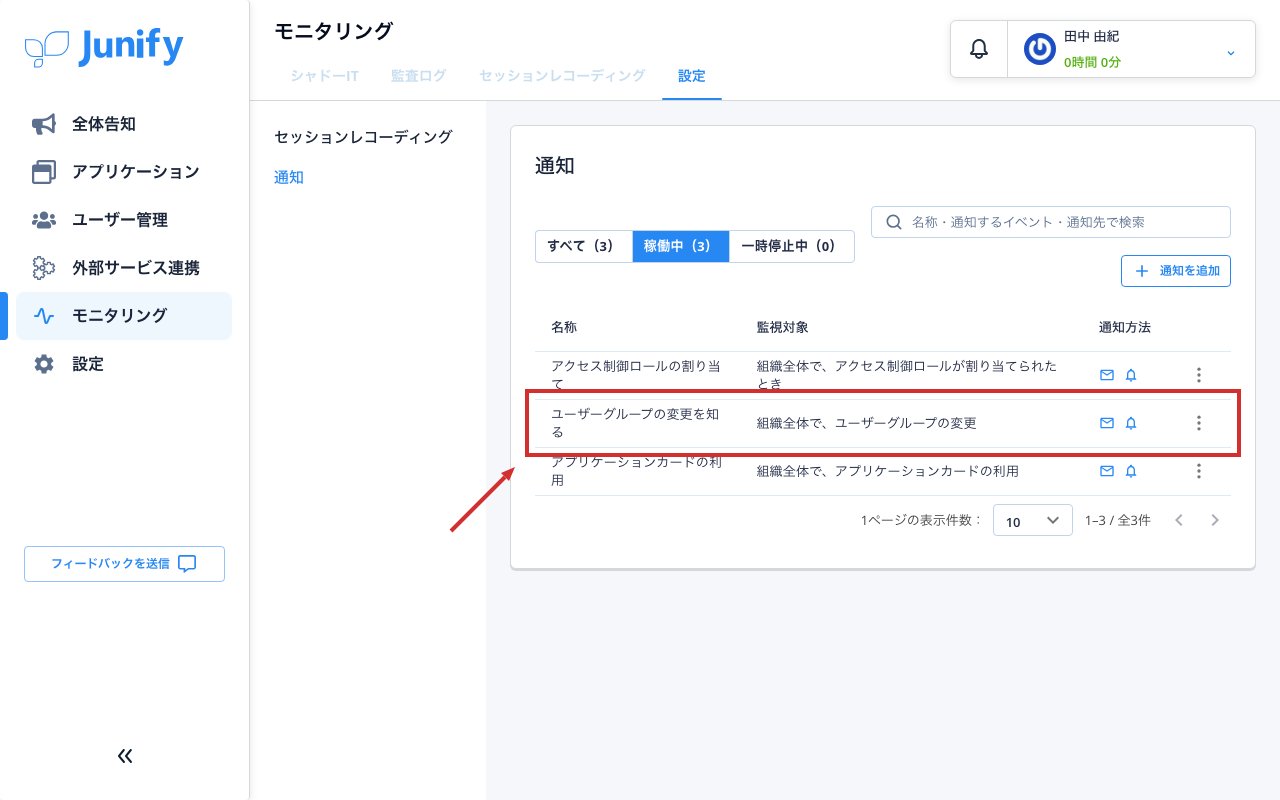Click the Junify leaf logo
The image size is (1280, 800).
(47, 48)
